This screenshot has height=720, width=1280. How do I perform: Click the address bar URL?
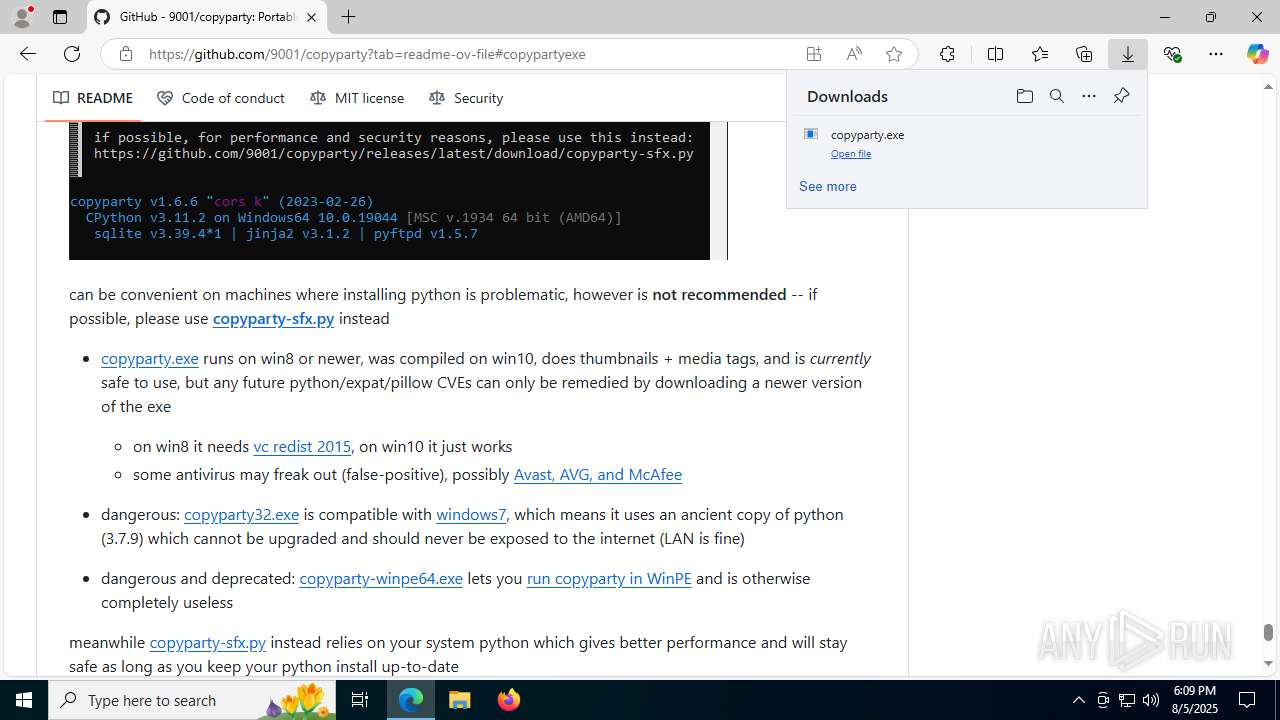367,54
